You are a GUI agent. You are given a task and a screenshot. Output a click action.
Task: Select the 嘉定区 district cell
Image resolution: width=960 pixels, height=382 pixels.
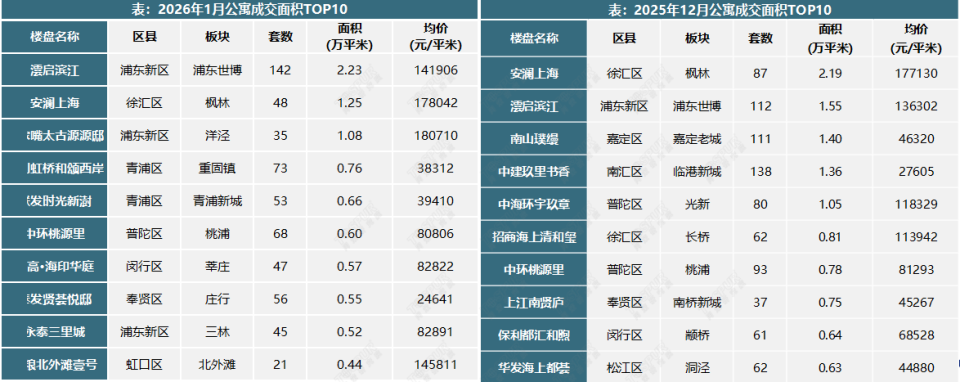click(624, 139)
